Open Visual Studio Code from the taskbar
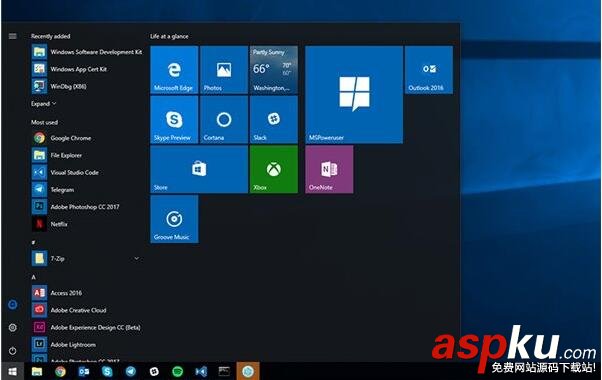 [x=201, y=372]
